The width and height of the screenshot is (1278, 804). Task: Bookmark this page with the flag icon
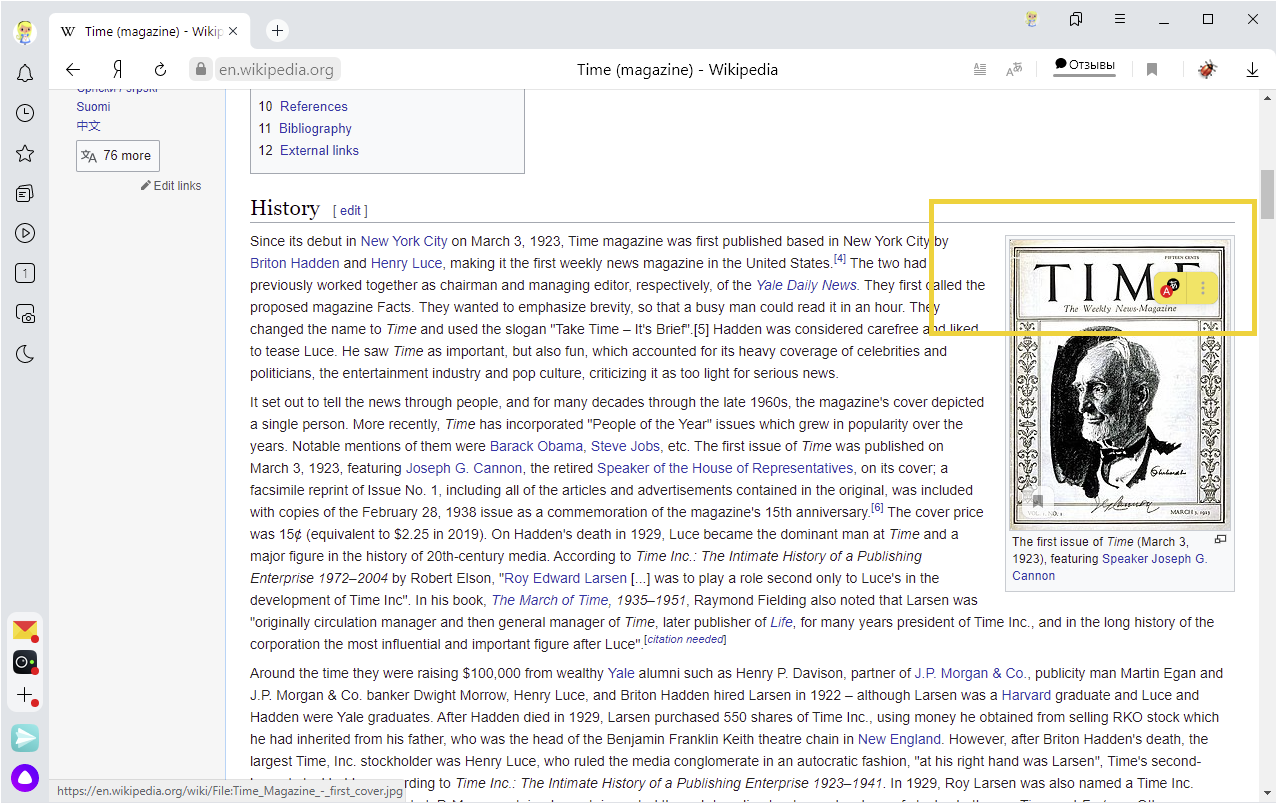click(1152, 70)
